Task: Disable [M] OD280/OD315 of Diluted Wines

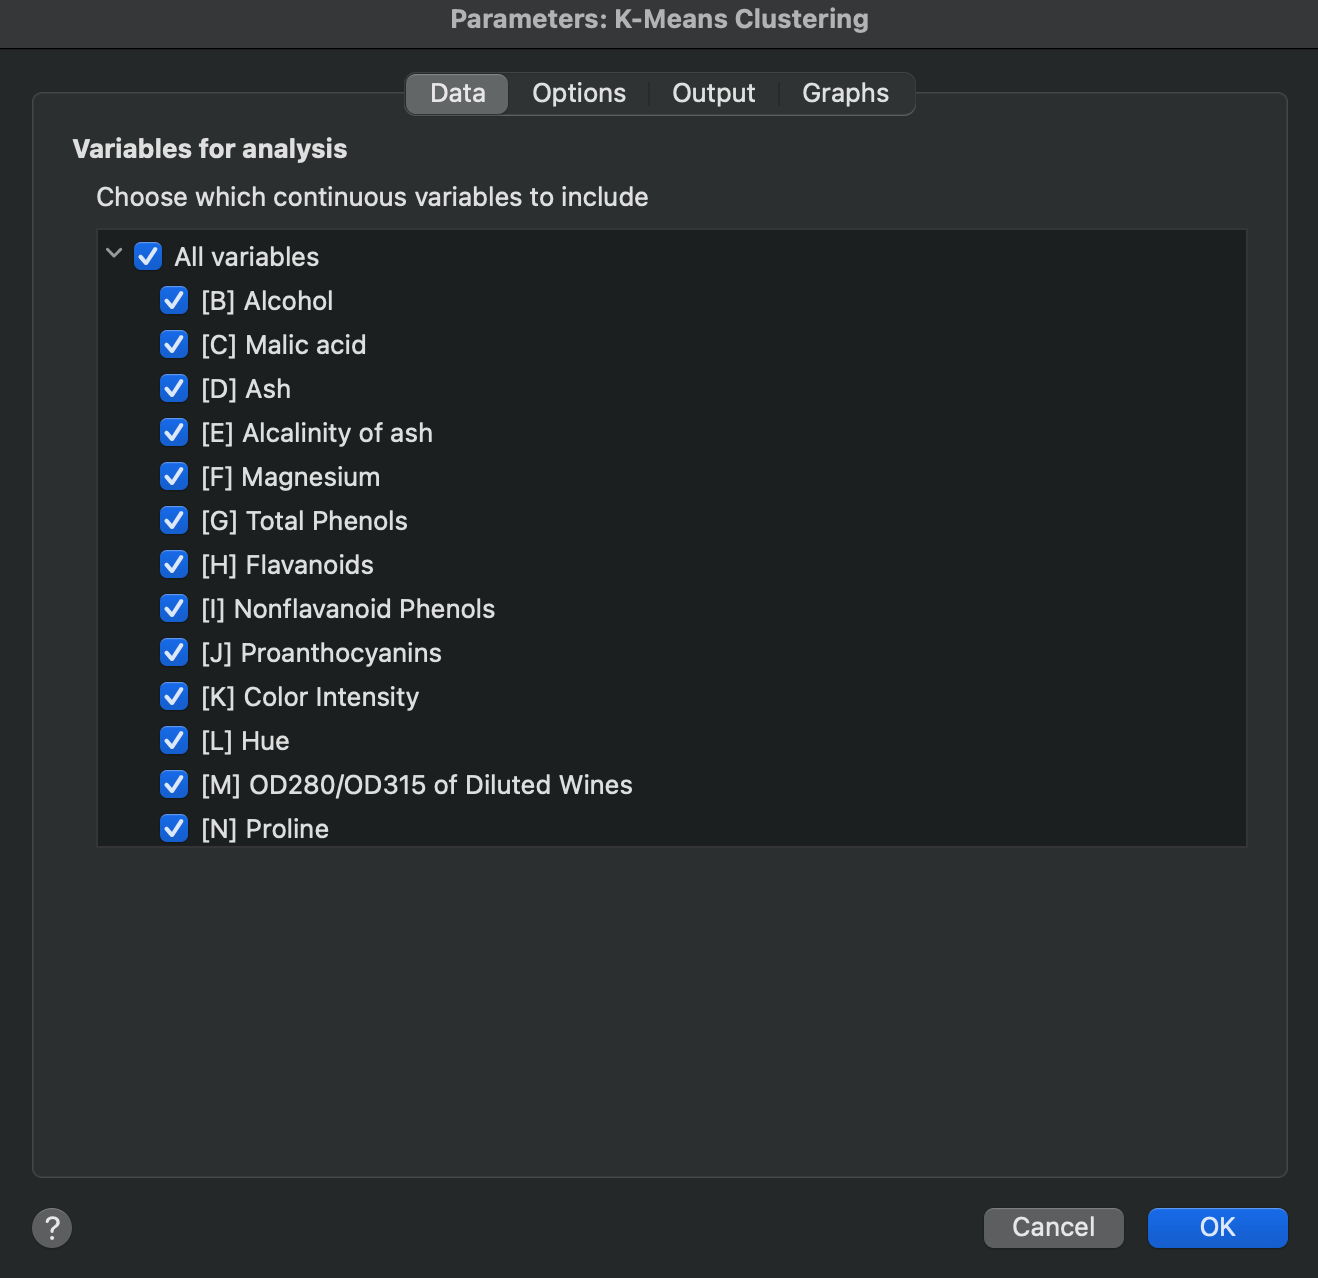Action: 174,784
